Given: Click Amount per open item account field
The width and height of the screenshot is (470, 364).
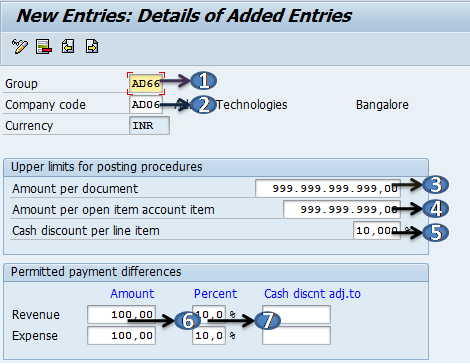Looking at the screenshot, I should pyautogui.click(x=342, y=209).
